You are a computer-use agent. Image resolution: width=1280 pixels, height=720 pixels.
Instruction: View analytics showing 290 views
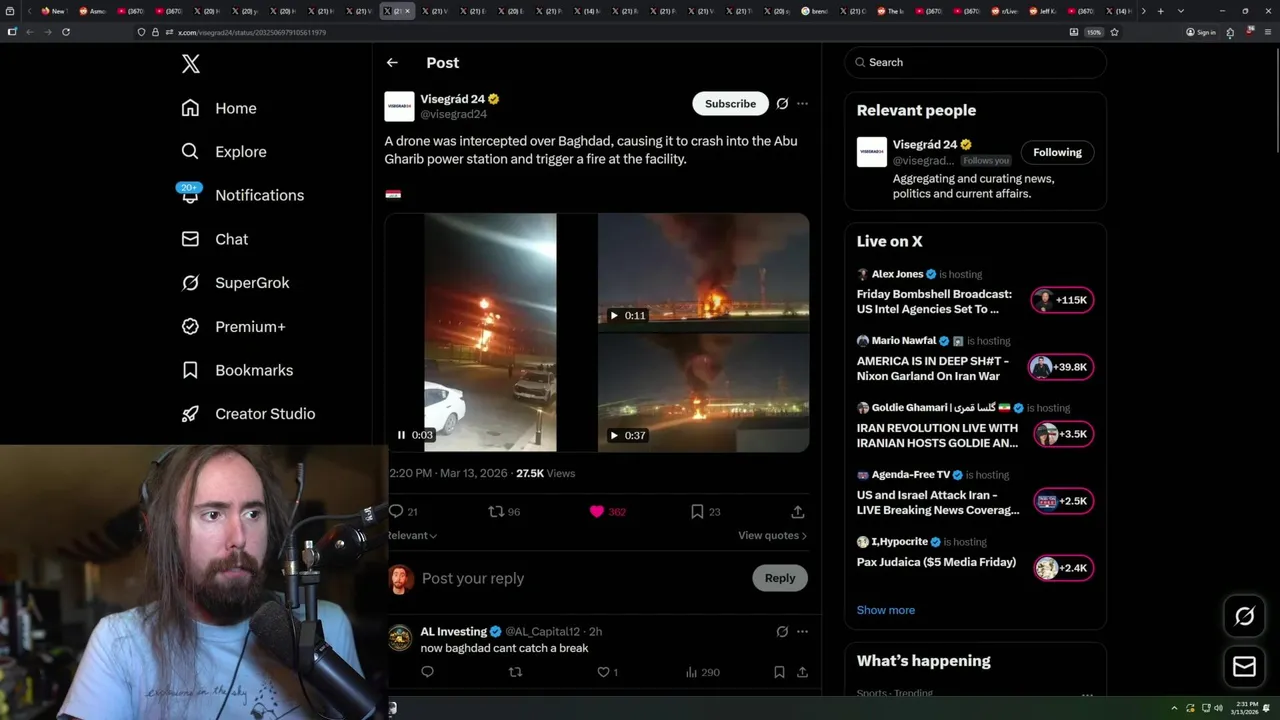(702, 672)
